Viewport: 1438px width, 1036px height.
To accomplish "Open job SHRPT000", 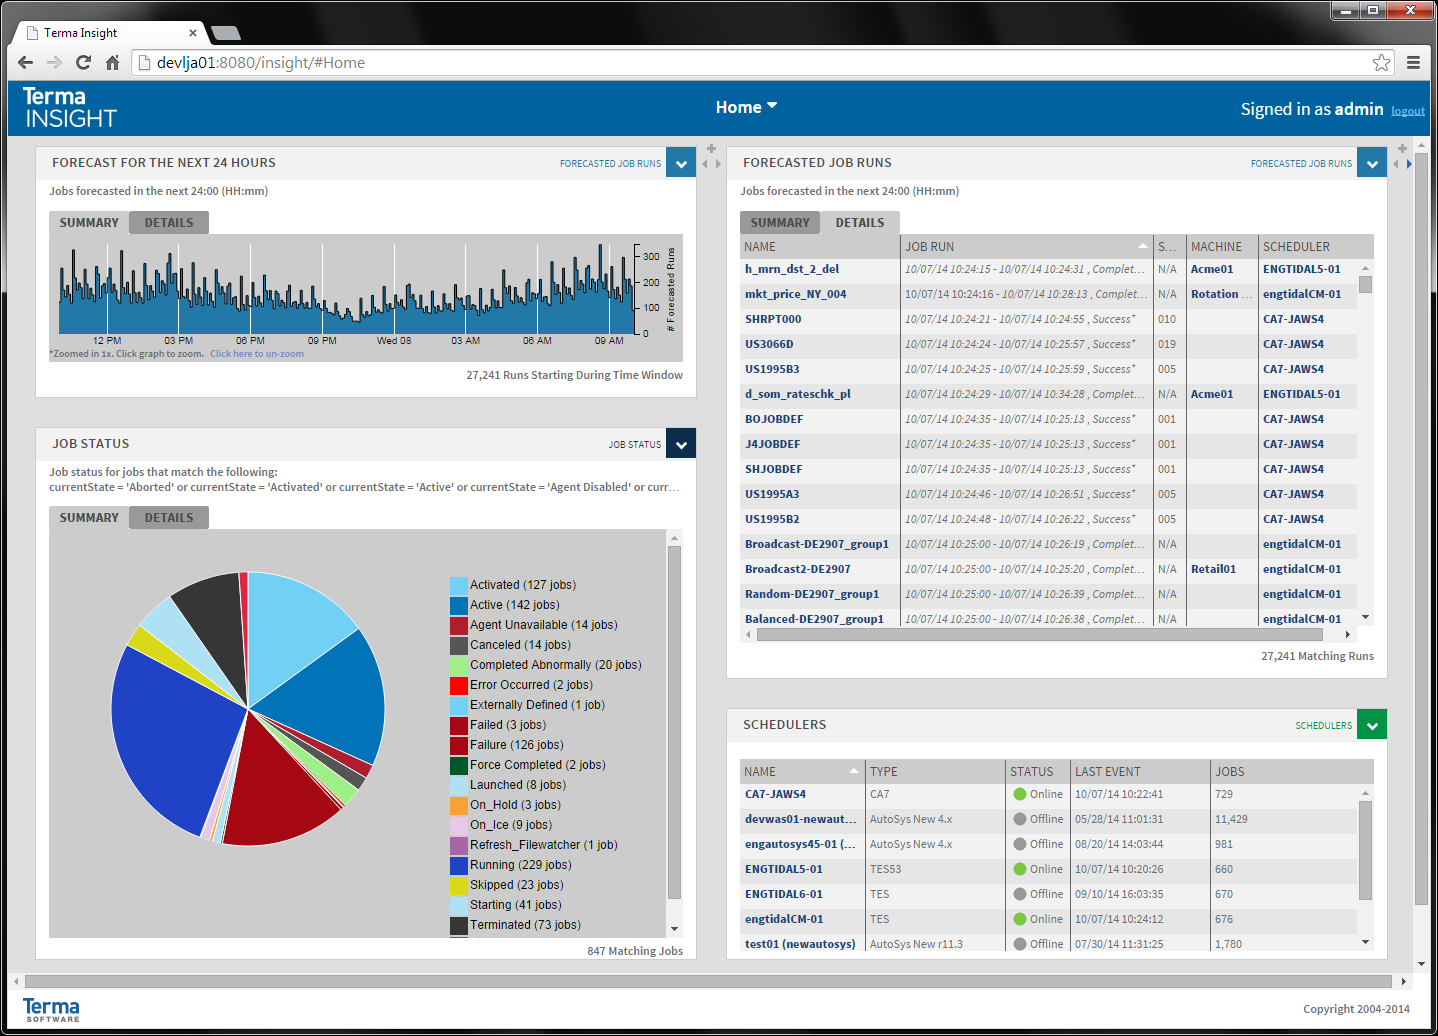I will tap(773, 319).
